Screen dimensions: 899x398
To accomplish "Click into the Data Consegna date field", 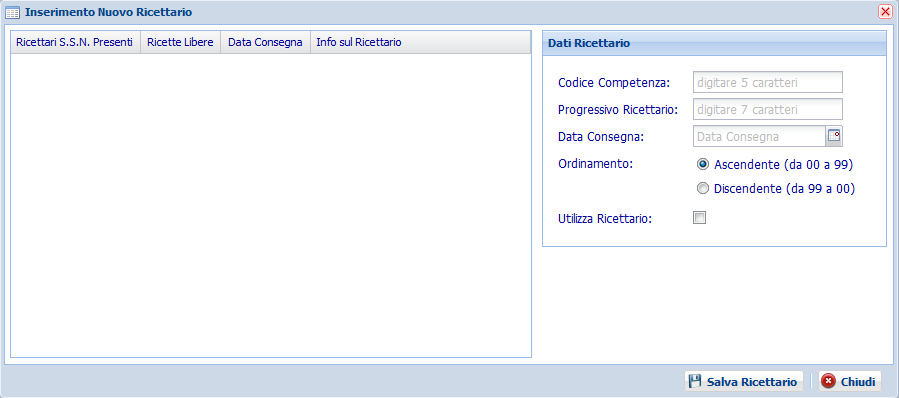I will [x=759, y=136].
